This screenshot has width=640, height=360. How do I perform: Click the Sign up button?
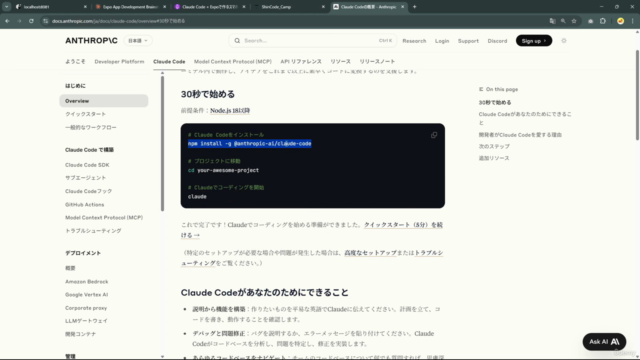pyautogui.click(x=533, y=40)
